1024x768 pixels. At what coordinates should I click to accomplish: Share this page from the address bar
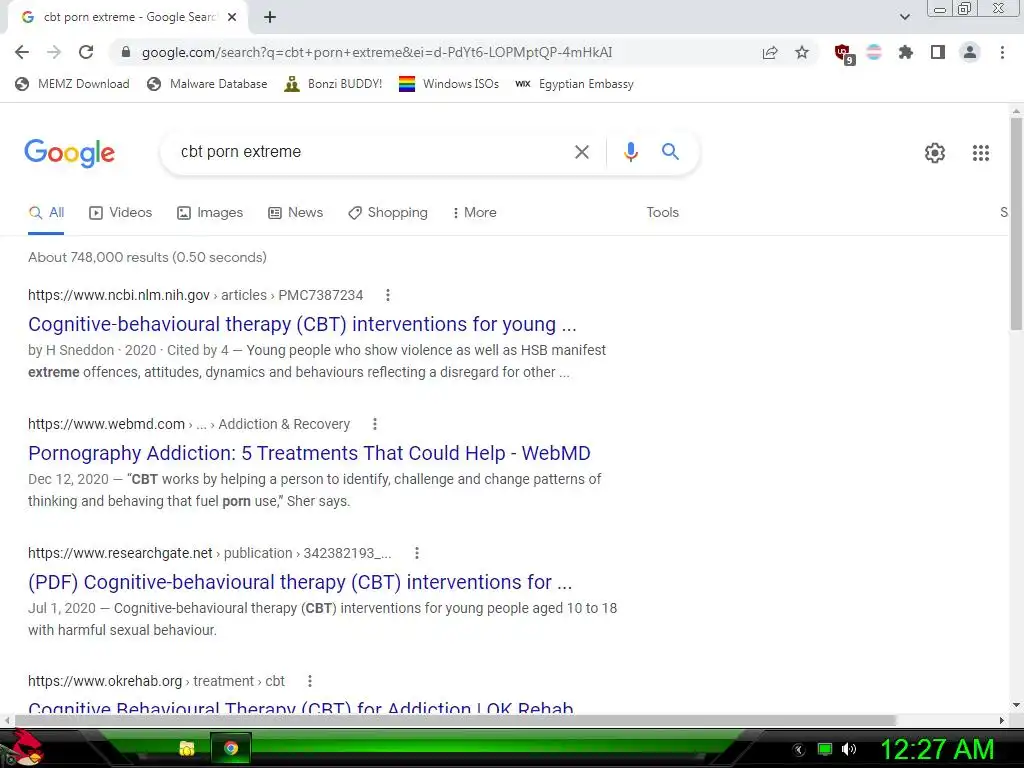coord(770,52)
